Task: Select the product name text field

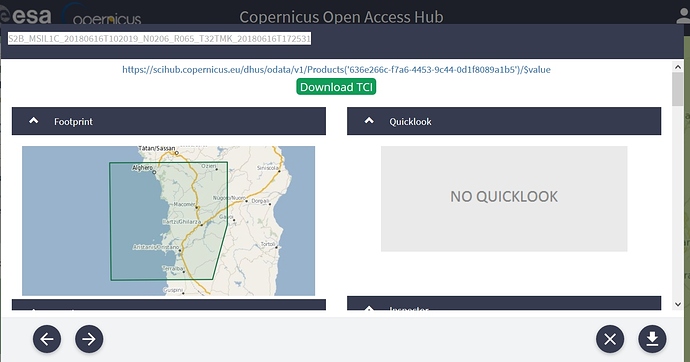Action: pyautogui.click(x=159, y=39)
